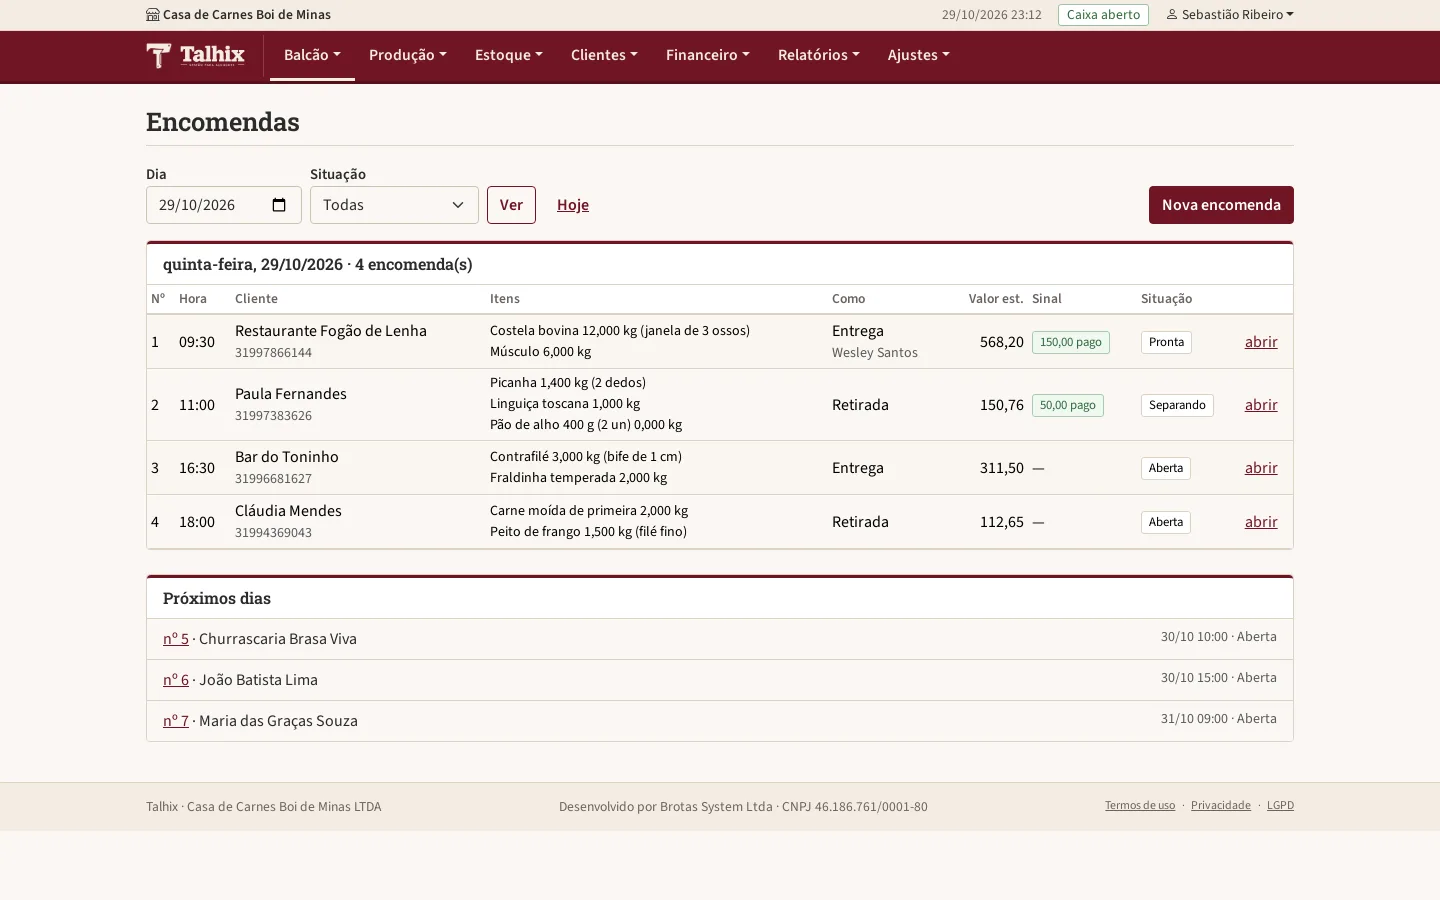Click the user icon beside Sebastião Ribeiro
1440x900 pixels.
click(x=1172, y=15)
